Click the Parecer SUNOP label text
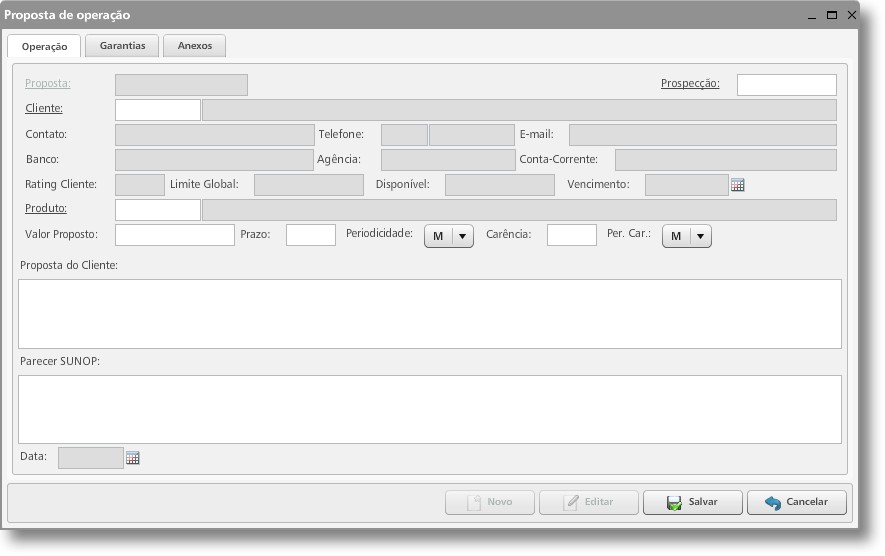 [x=60, y=361]
